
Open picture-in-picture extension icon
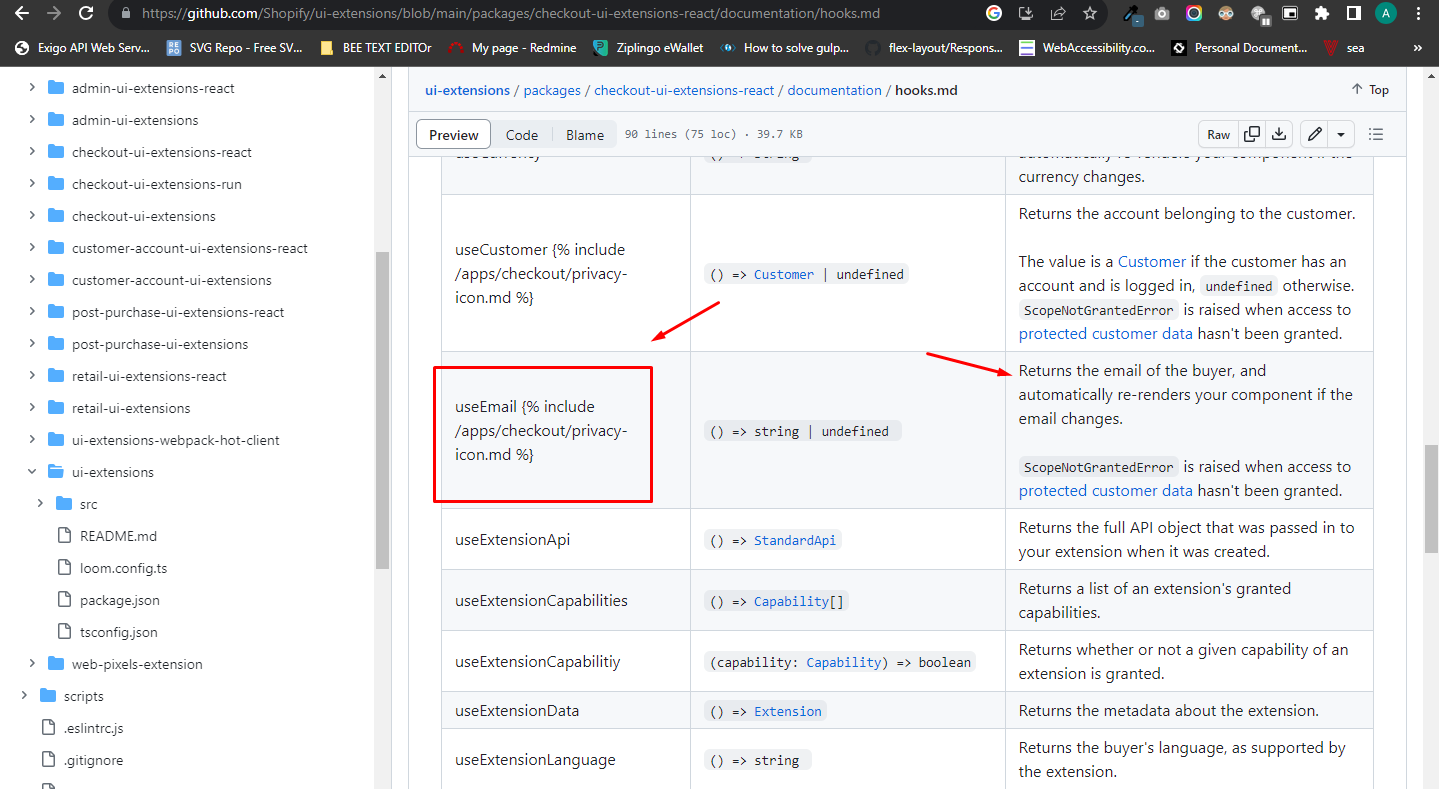pos(1290,14)
